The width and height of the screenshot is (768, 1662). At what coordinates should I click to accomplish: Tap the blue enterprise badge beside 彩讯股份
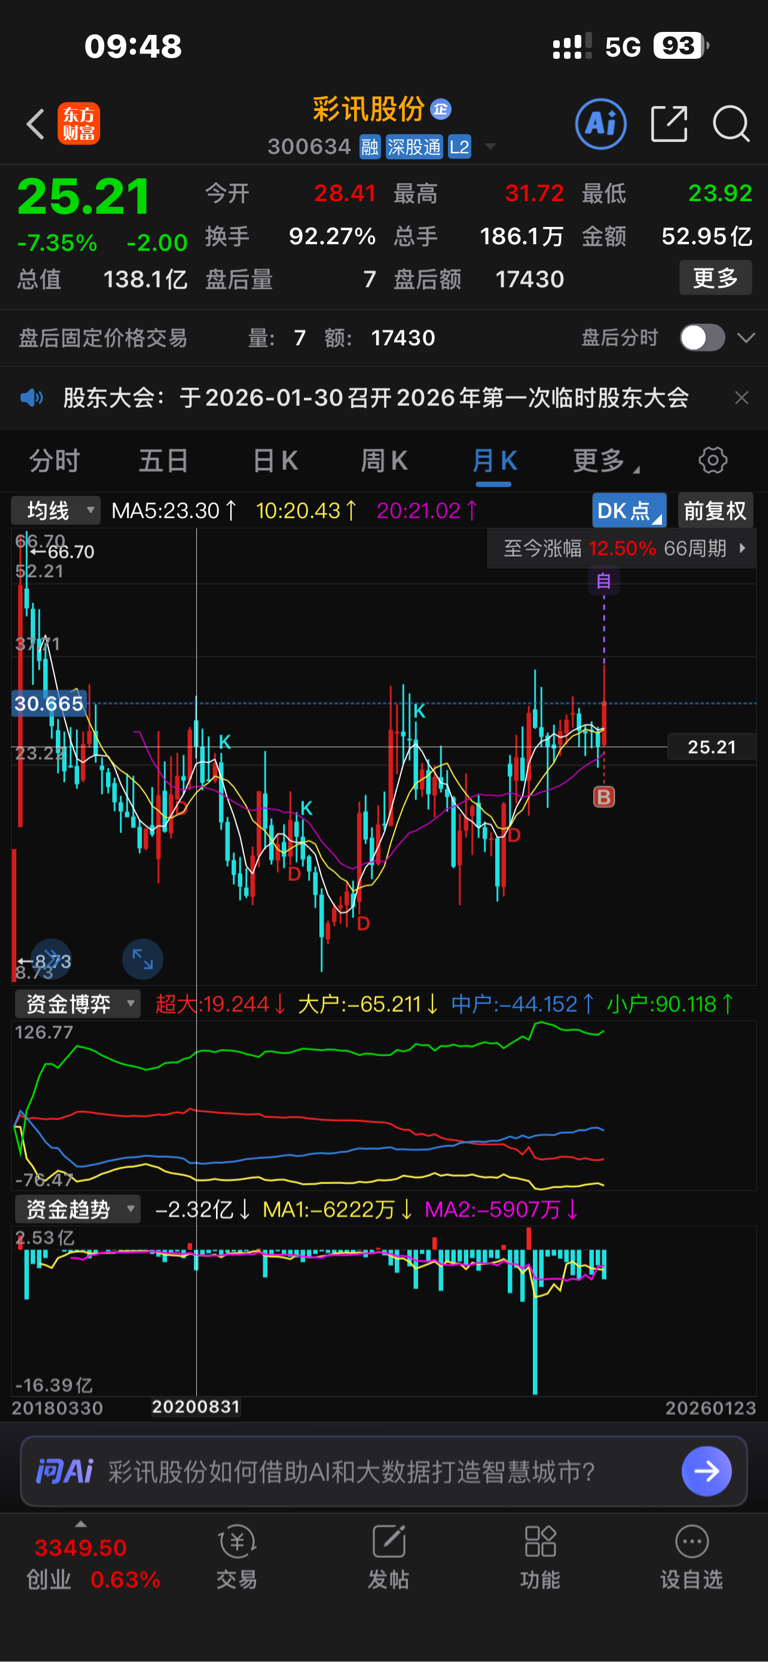(x=441, y=108)
